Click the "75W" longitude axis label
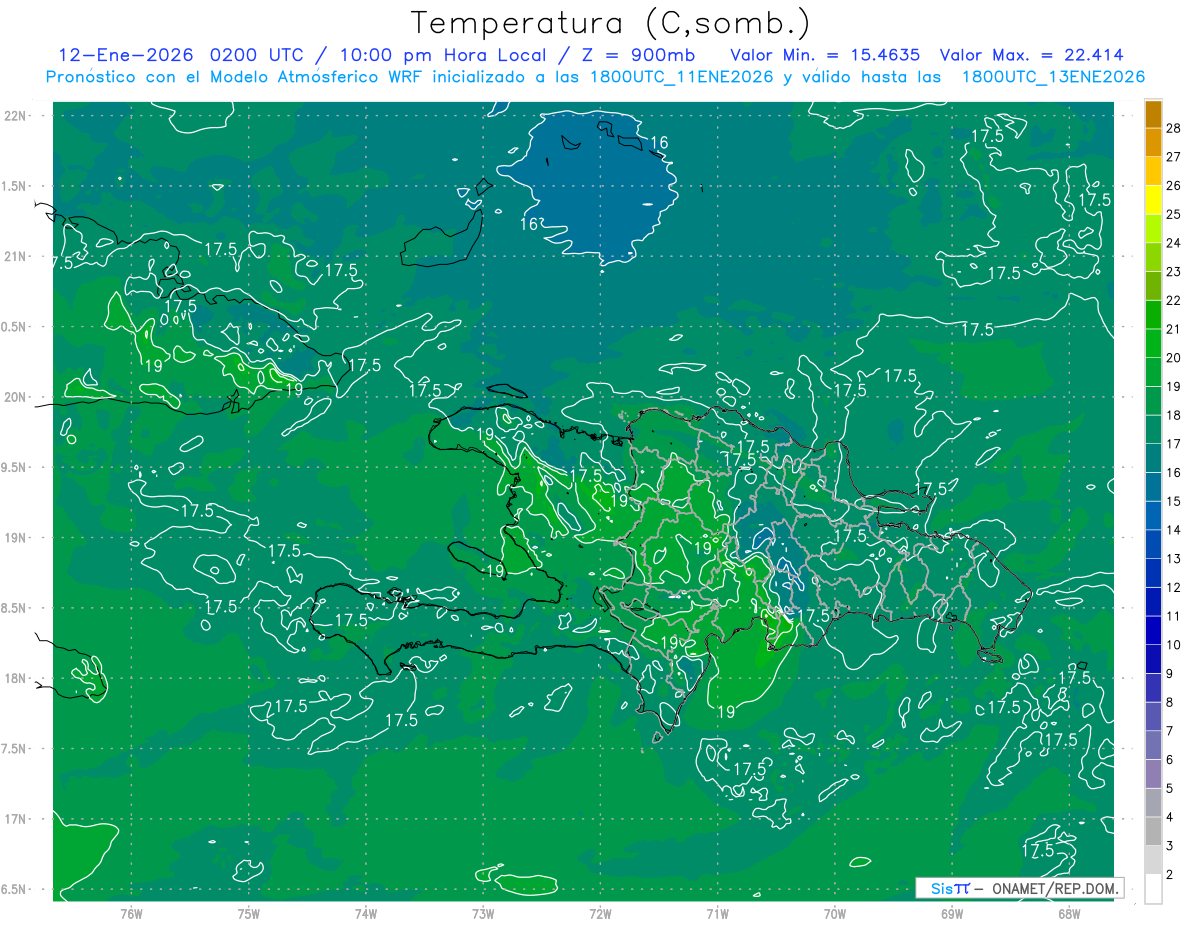The width and height of the screenshot is (1200, 927). click(x=249, y=913)
